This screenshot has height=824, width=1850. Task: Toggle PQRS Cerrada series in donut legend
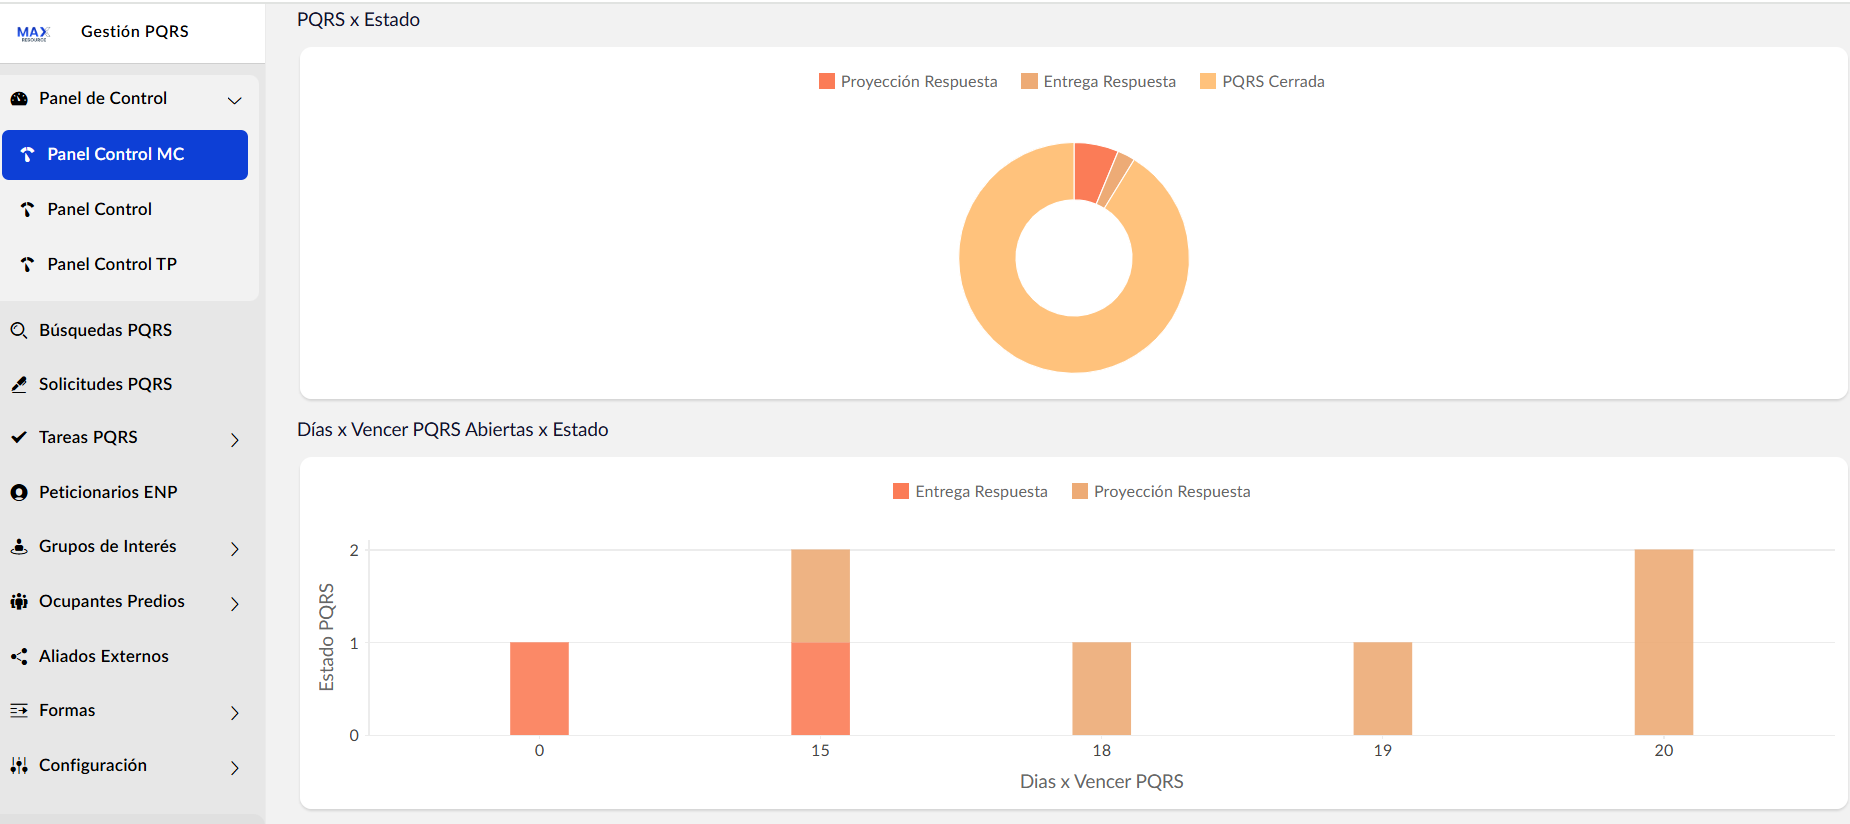[x=1262, y=82]
